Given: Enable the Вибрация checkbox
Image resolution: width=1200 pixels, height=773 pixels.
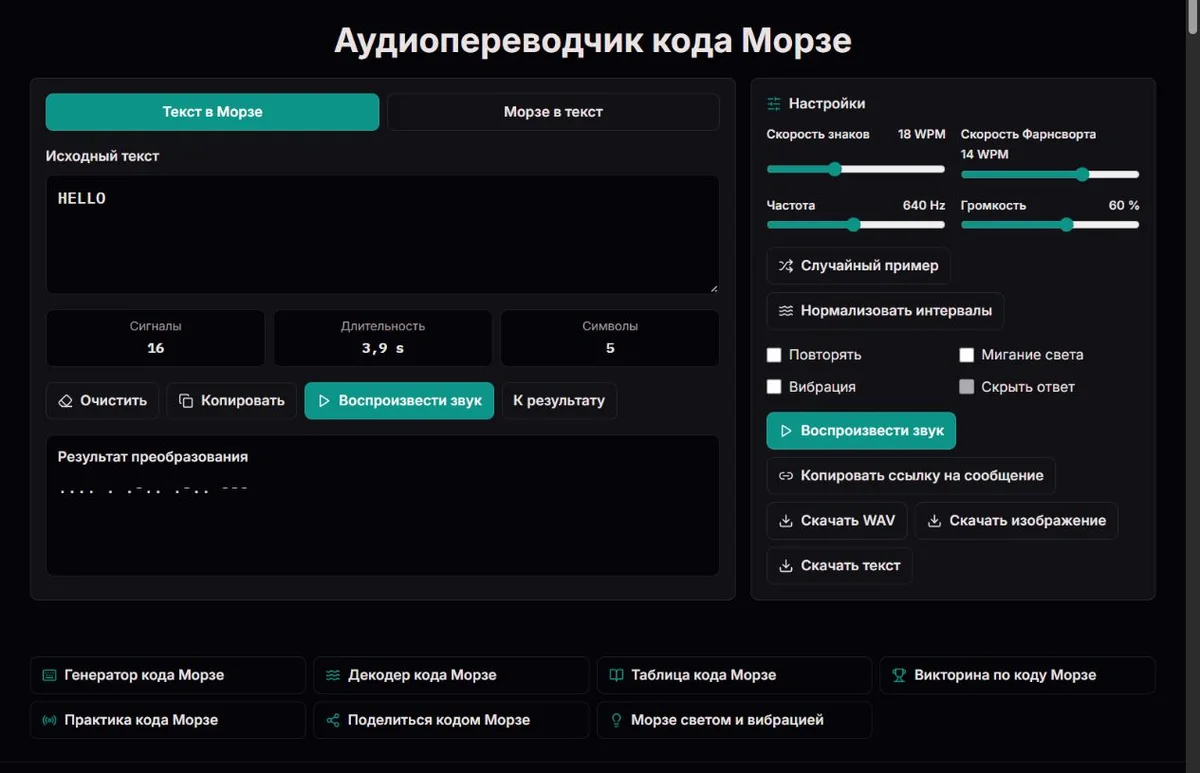Looking at the screenshot, I should pyautogui.click(x=774, y=387).
